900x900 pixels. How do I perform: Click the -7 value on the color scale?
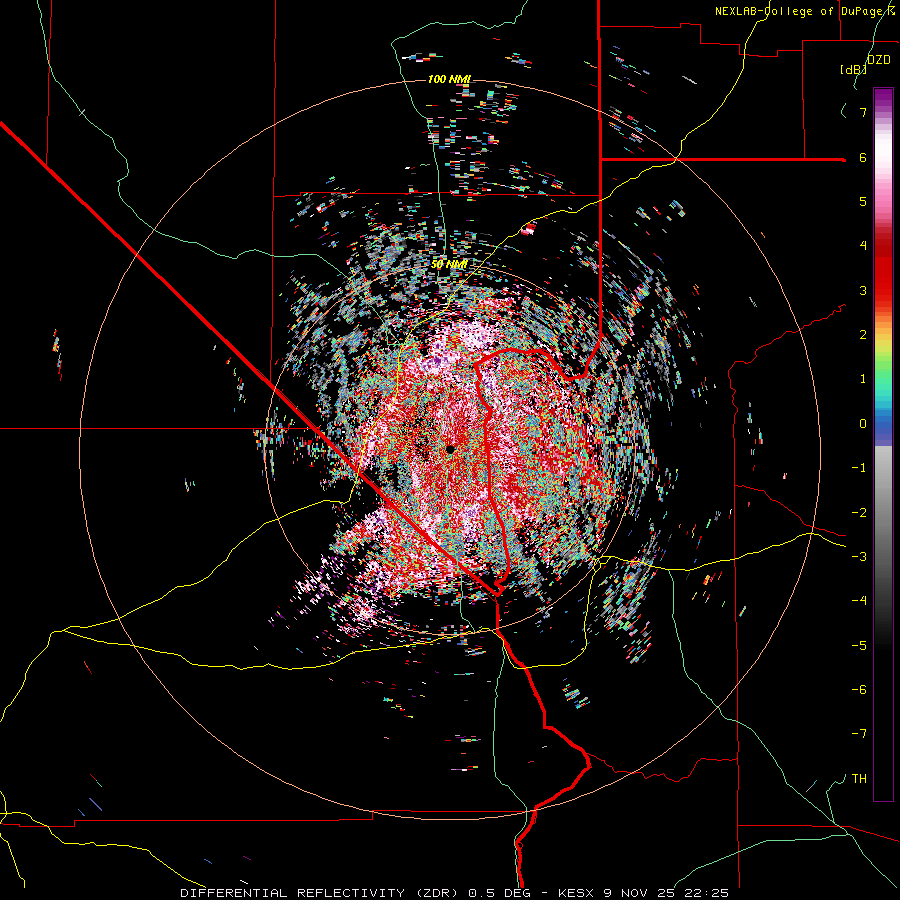[859, 734]
